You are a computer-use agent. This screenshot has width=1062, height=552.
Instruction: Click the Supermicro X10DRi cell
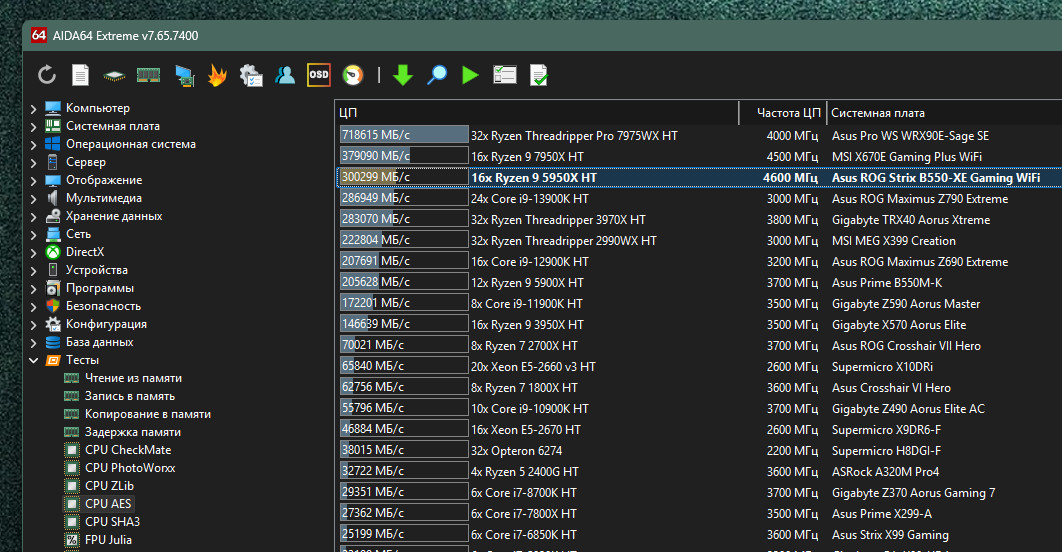point(882,366)
